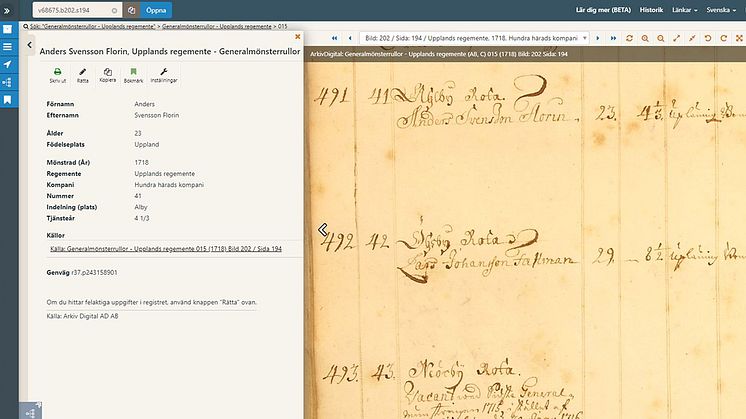Go to the next image arrow
The height and width of the screenshot is (419, 746).
tap(598, 38)
